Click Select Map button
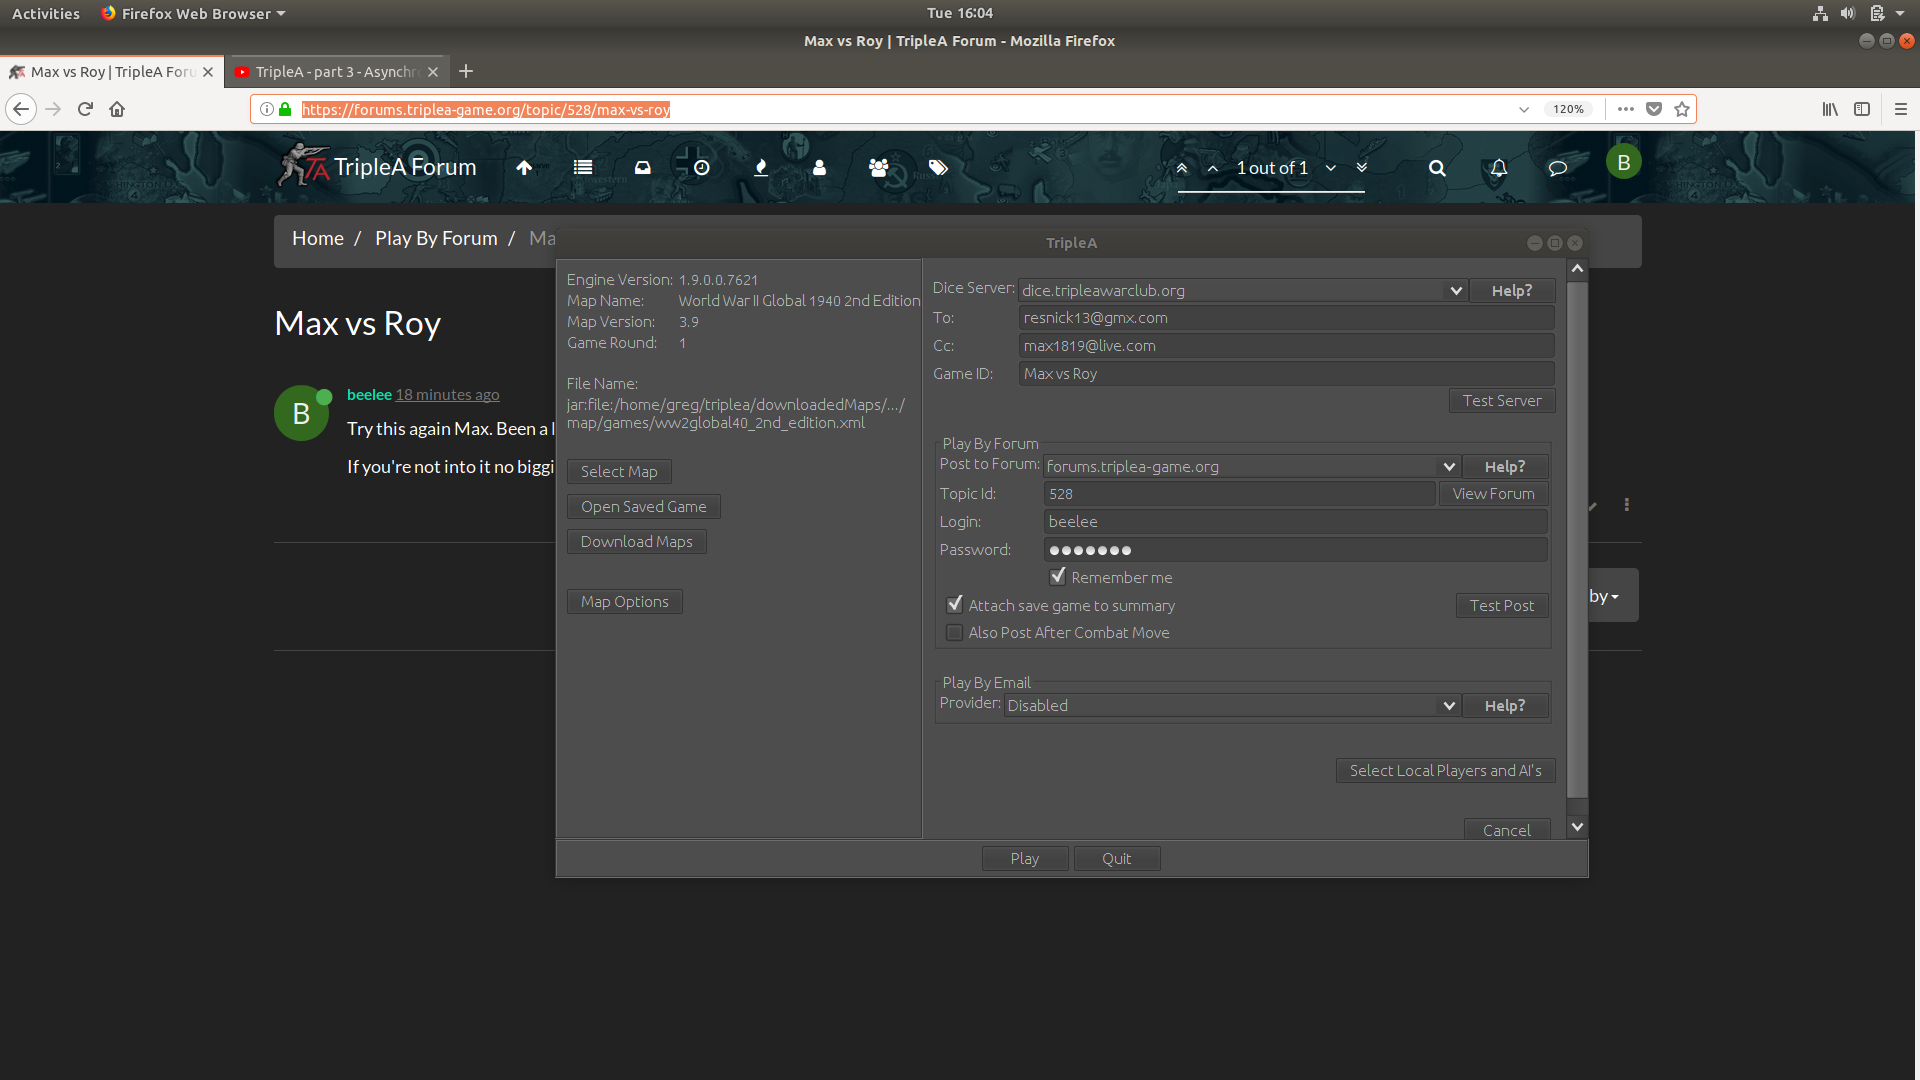This screenshot has height=1080, width=1920. (619, 471)
